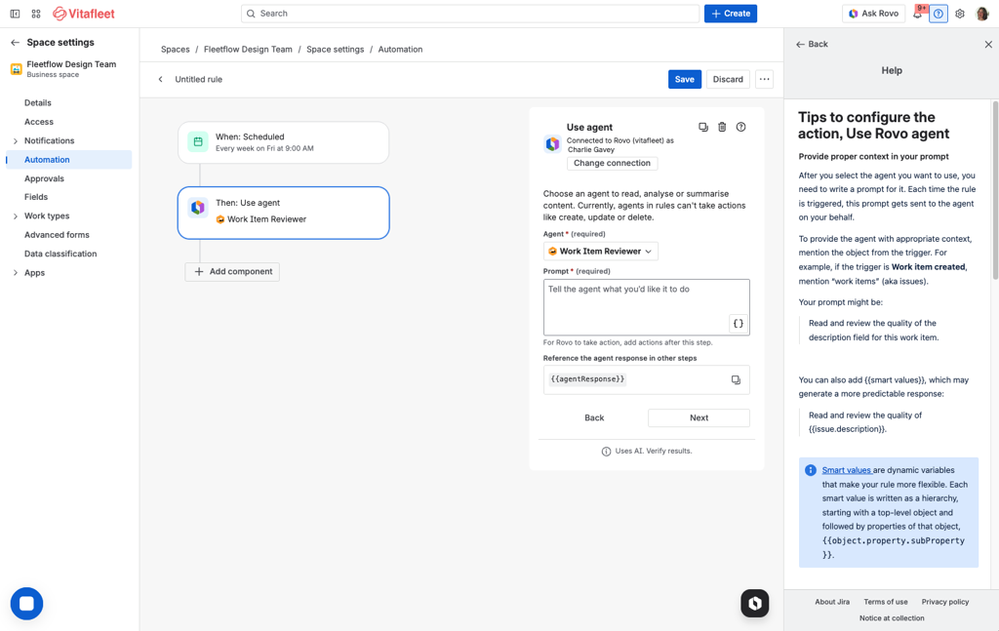
Task: Select the Then: Use agent card
Action: pyautogui.click(x=284, y=213)
